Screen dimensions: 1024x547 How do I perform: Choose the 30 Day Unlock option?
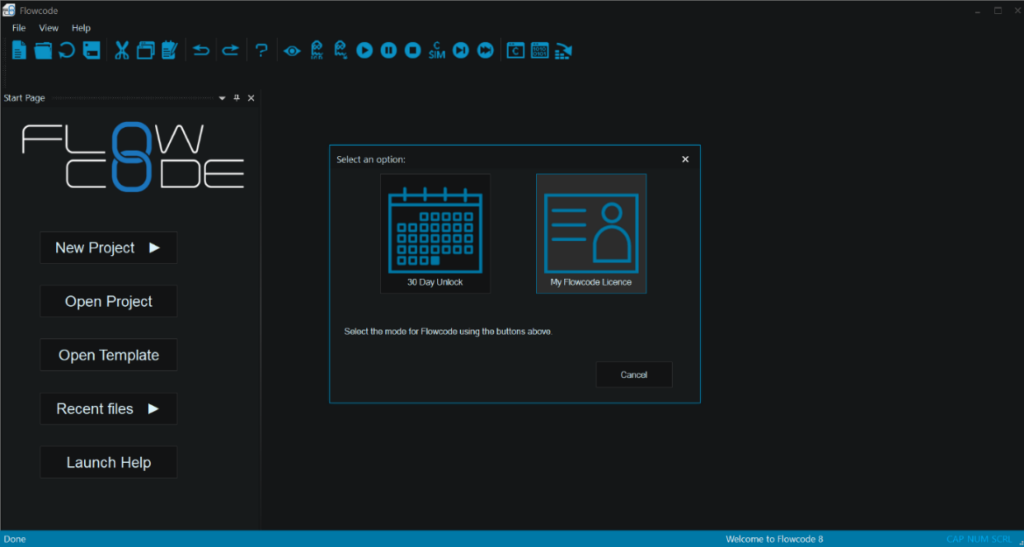pos(435,234)
